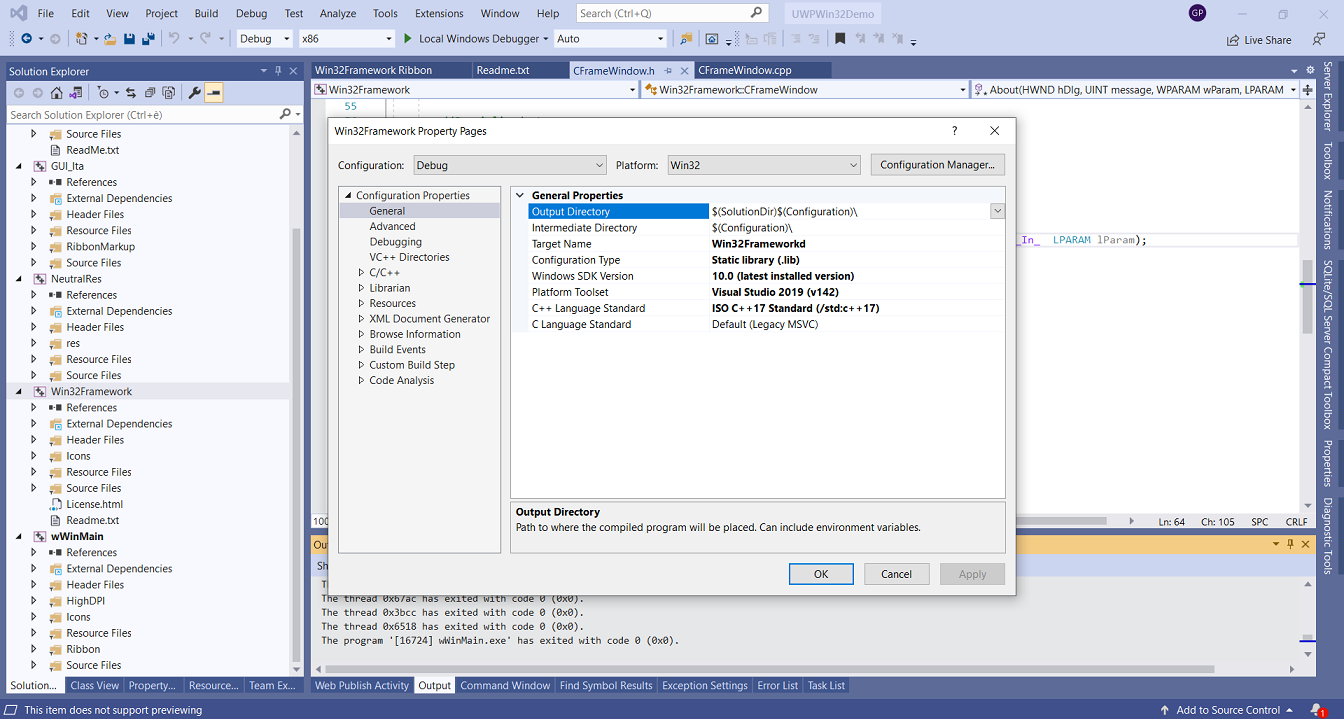The height and width of the screenshot is (719, 1344).
Task: Click the Collapse All icon in Solution Explorer
Action: [x=150, y=92]
